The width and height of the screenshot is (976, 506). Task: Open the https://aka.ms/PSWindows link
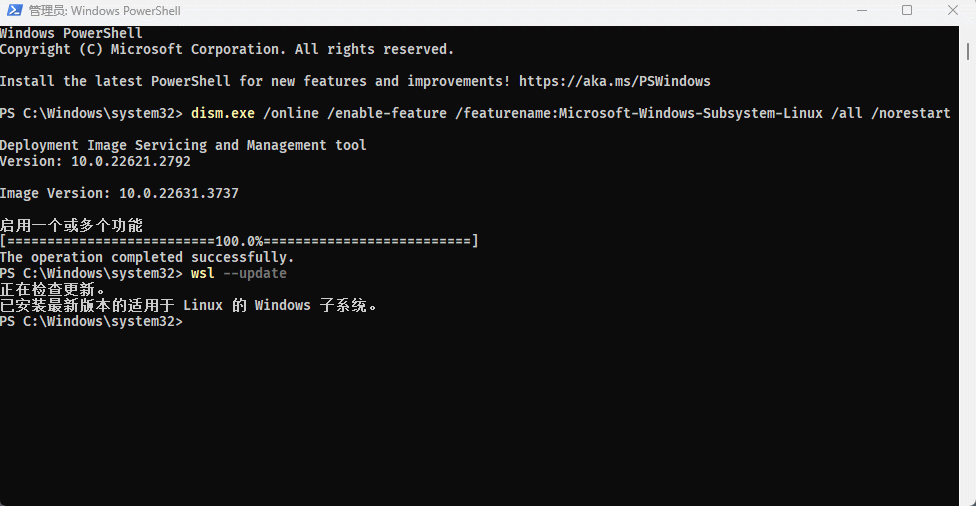tap(615, 81)
